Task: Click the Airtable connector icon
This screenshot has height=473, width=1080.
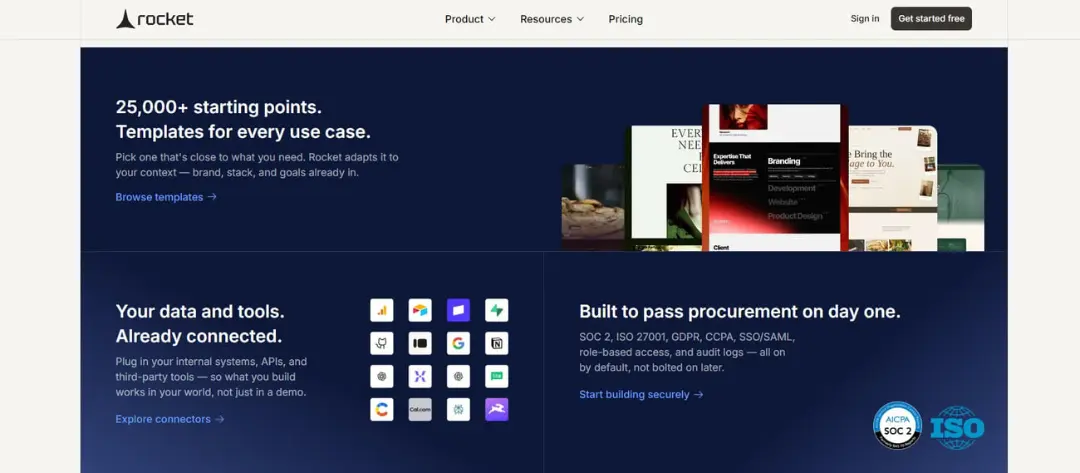Action: pyautogui.click(x=419, y=310)
